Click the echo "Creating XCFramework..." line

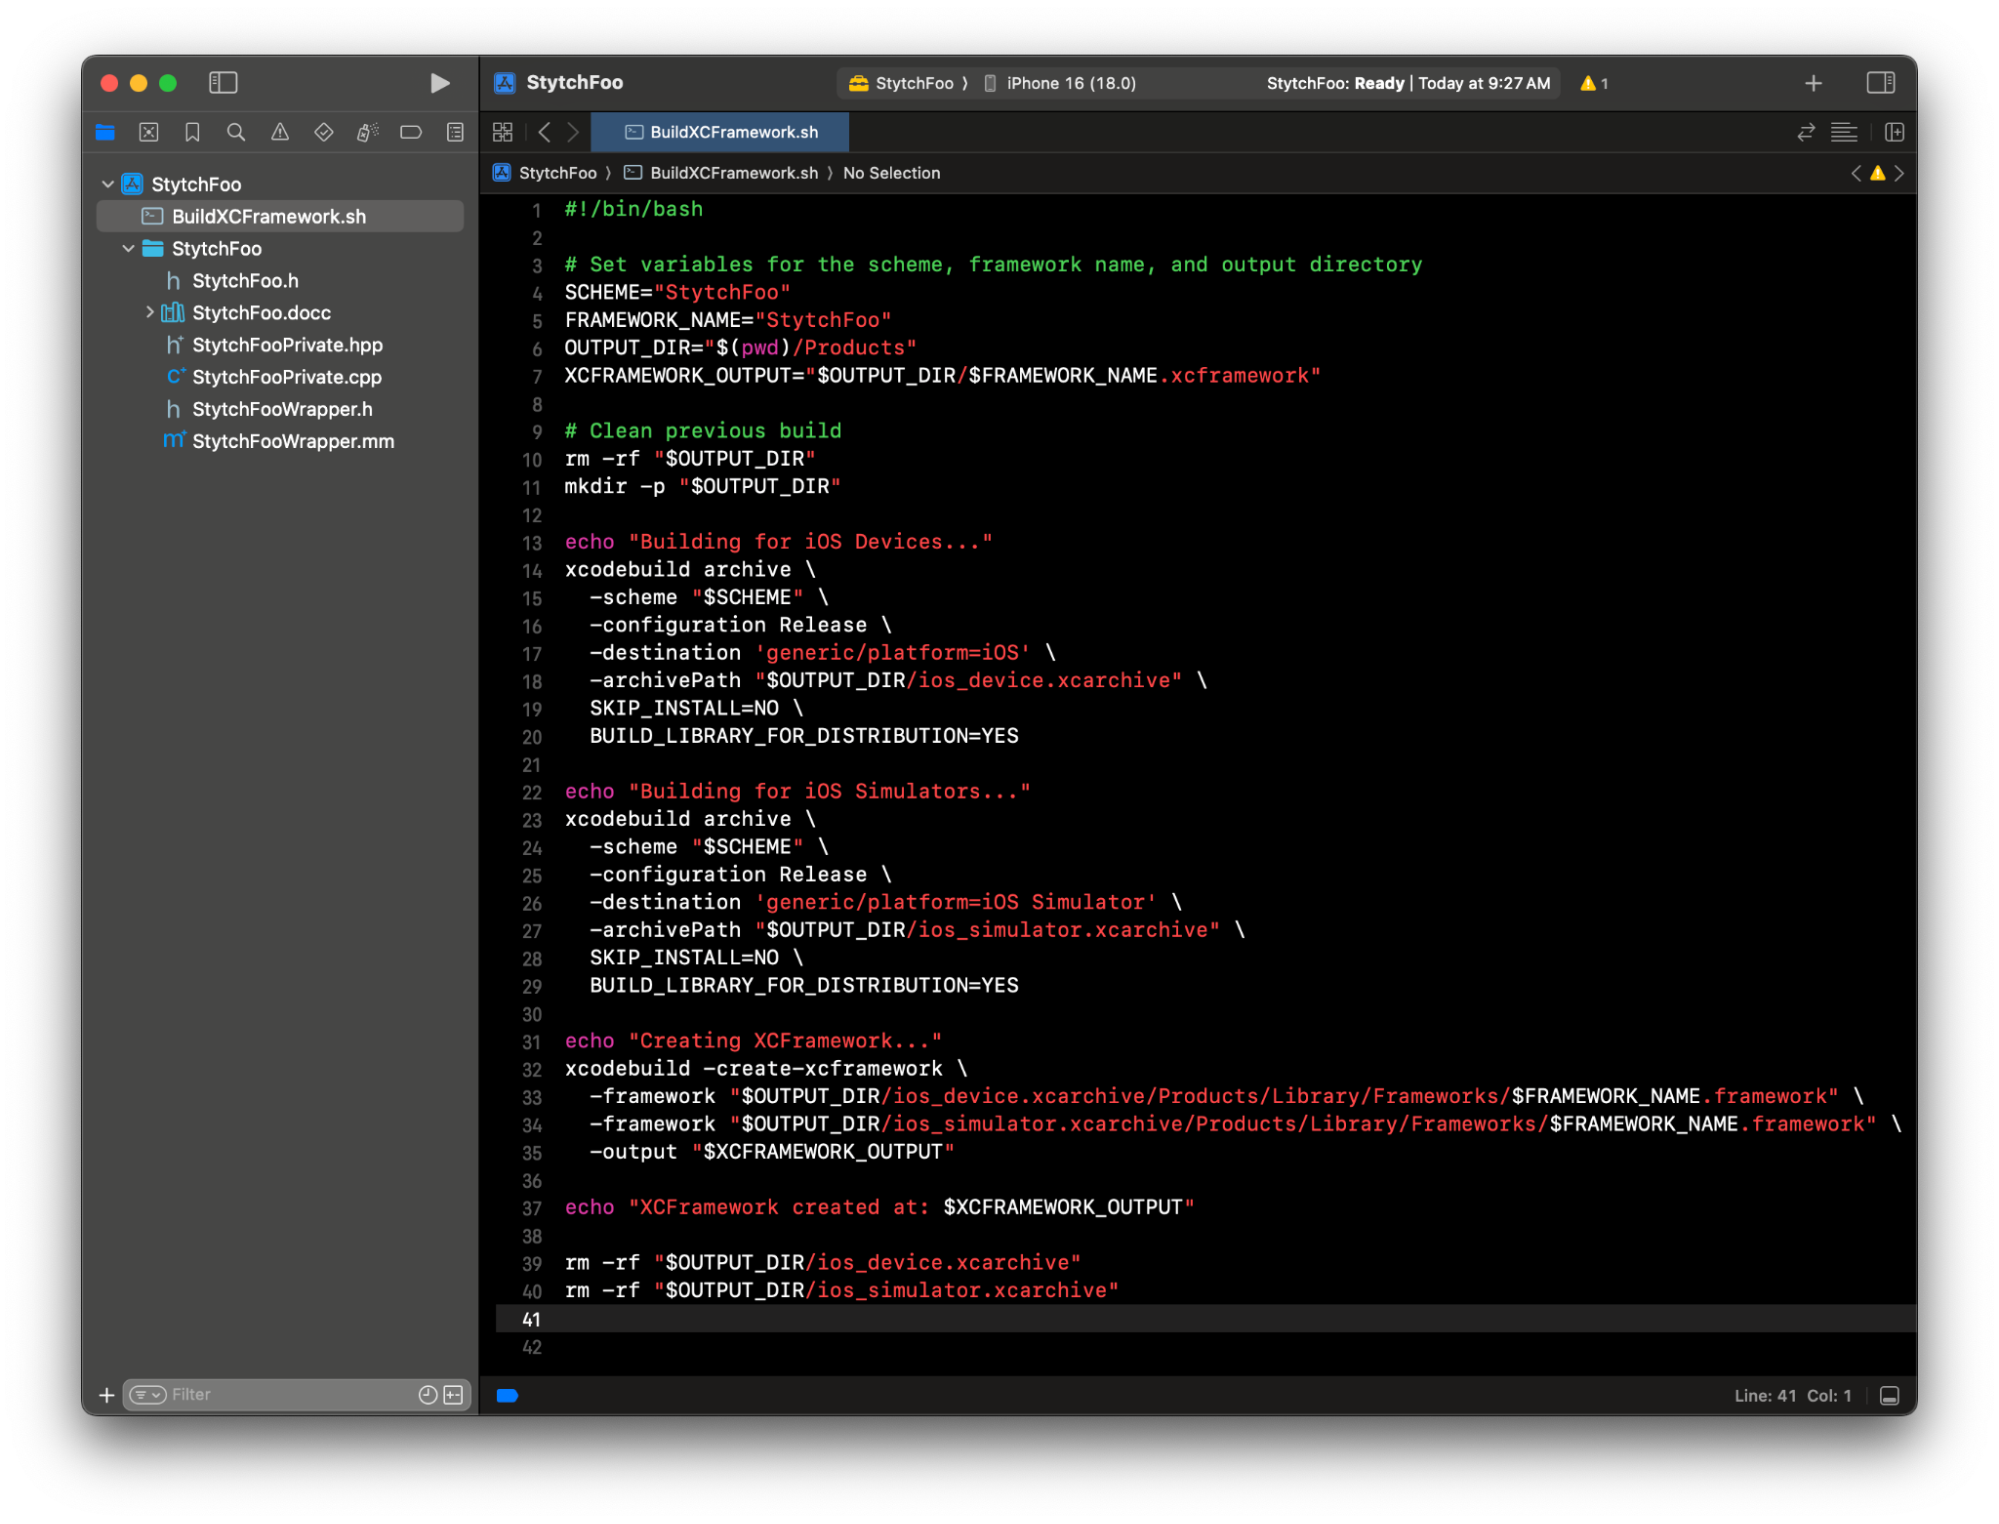[753, 1041]
